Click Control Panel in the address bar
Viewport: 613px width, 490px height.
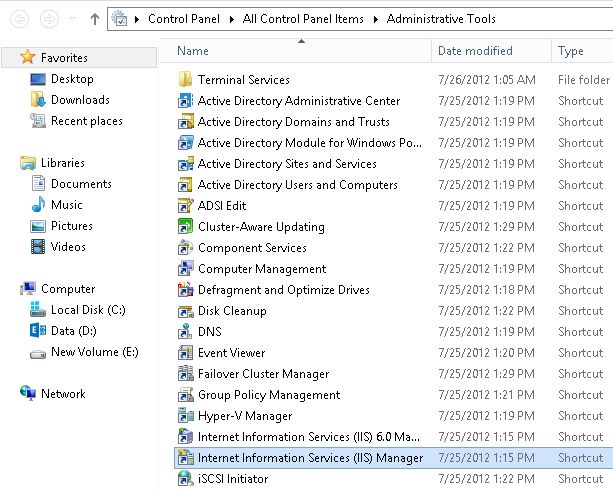184,19
